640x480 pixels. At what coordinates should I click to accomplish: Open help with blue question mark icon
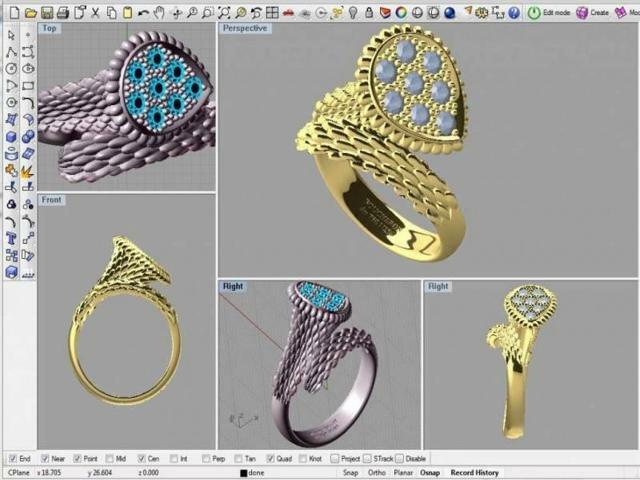(x=514, y=13)
